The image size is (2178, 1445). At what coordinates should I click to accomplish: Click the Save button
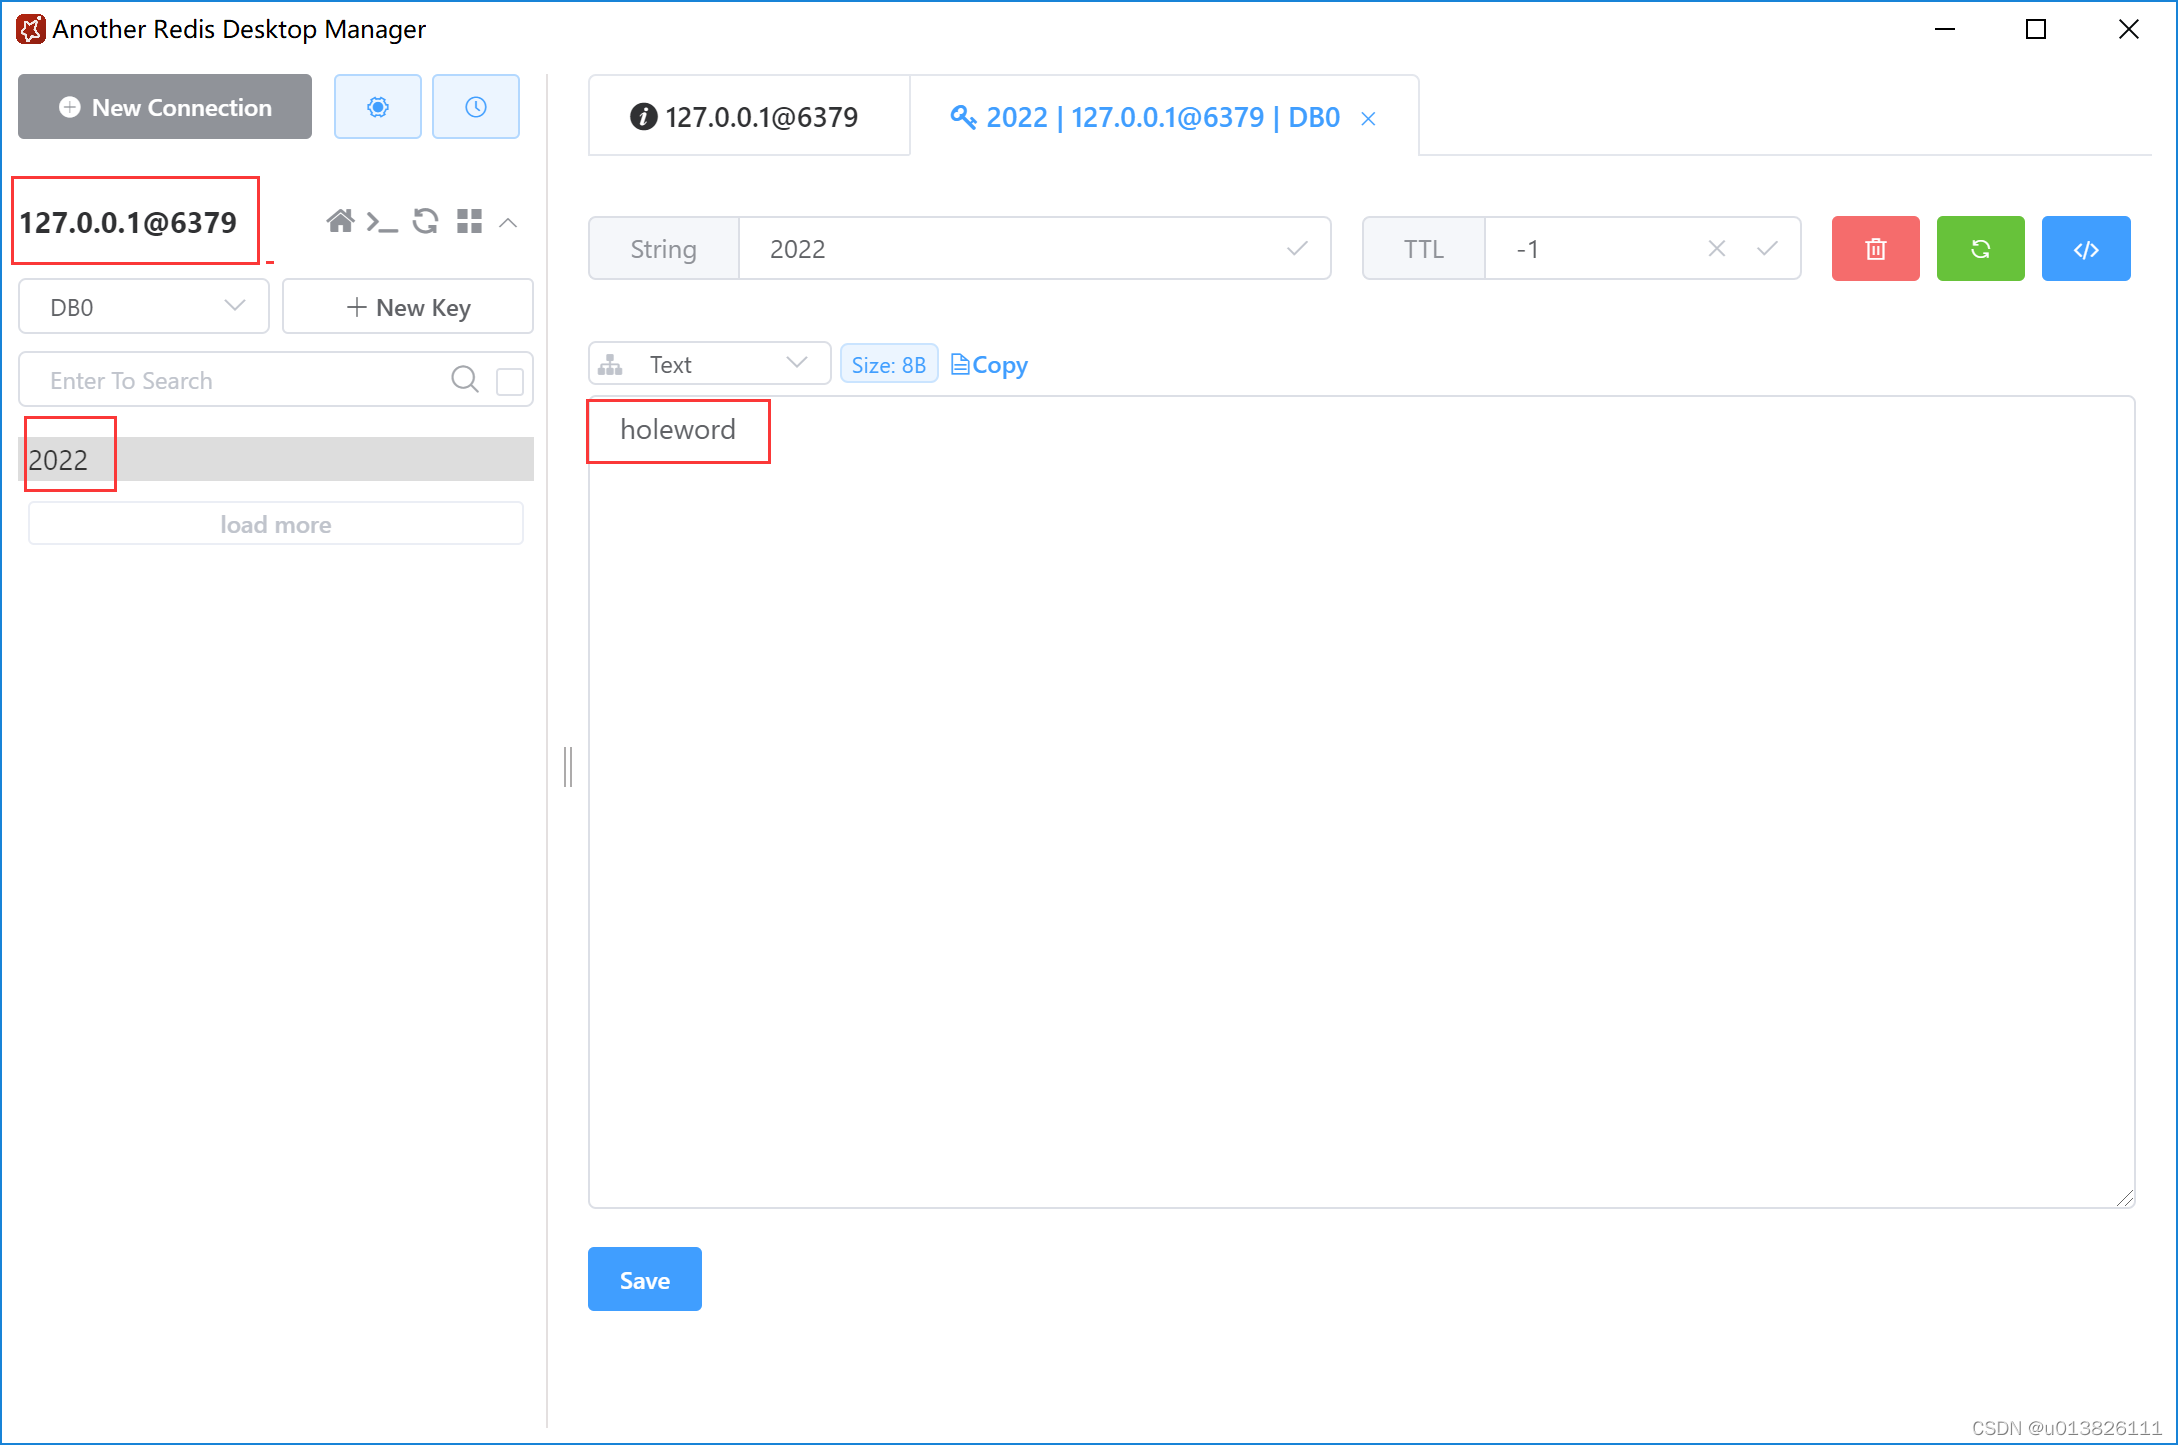(x=644, y=1279)
